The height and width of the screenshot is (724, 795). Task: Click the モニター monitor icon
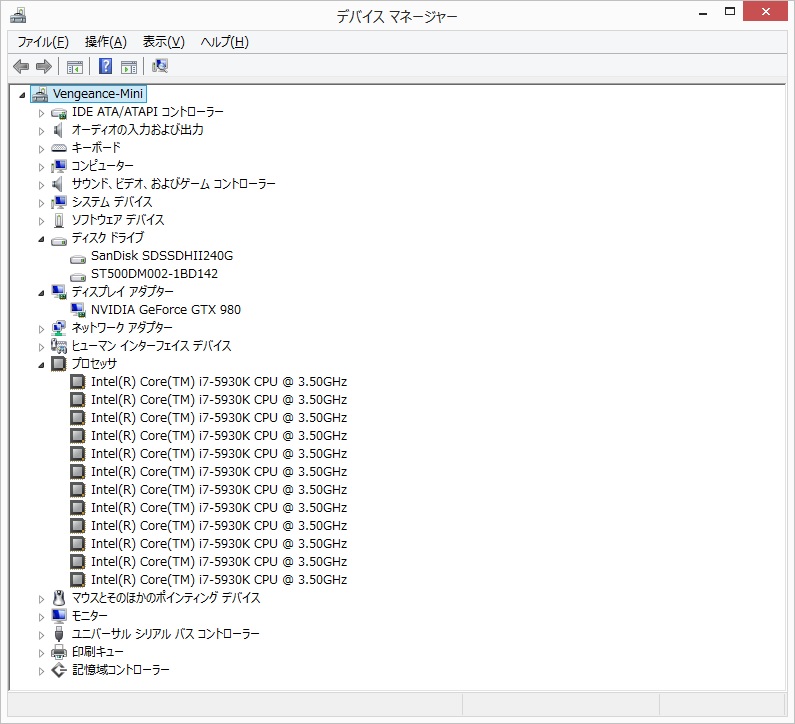click(59, 616)
